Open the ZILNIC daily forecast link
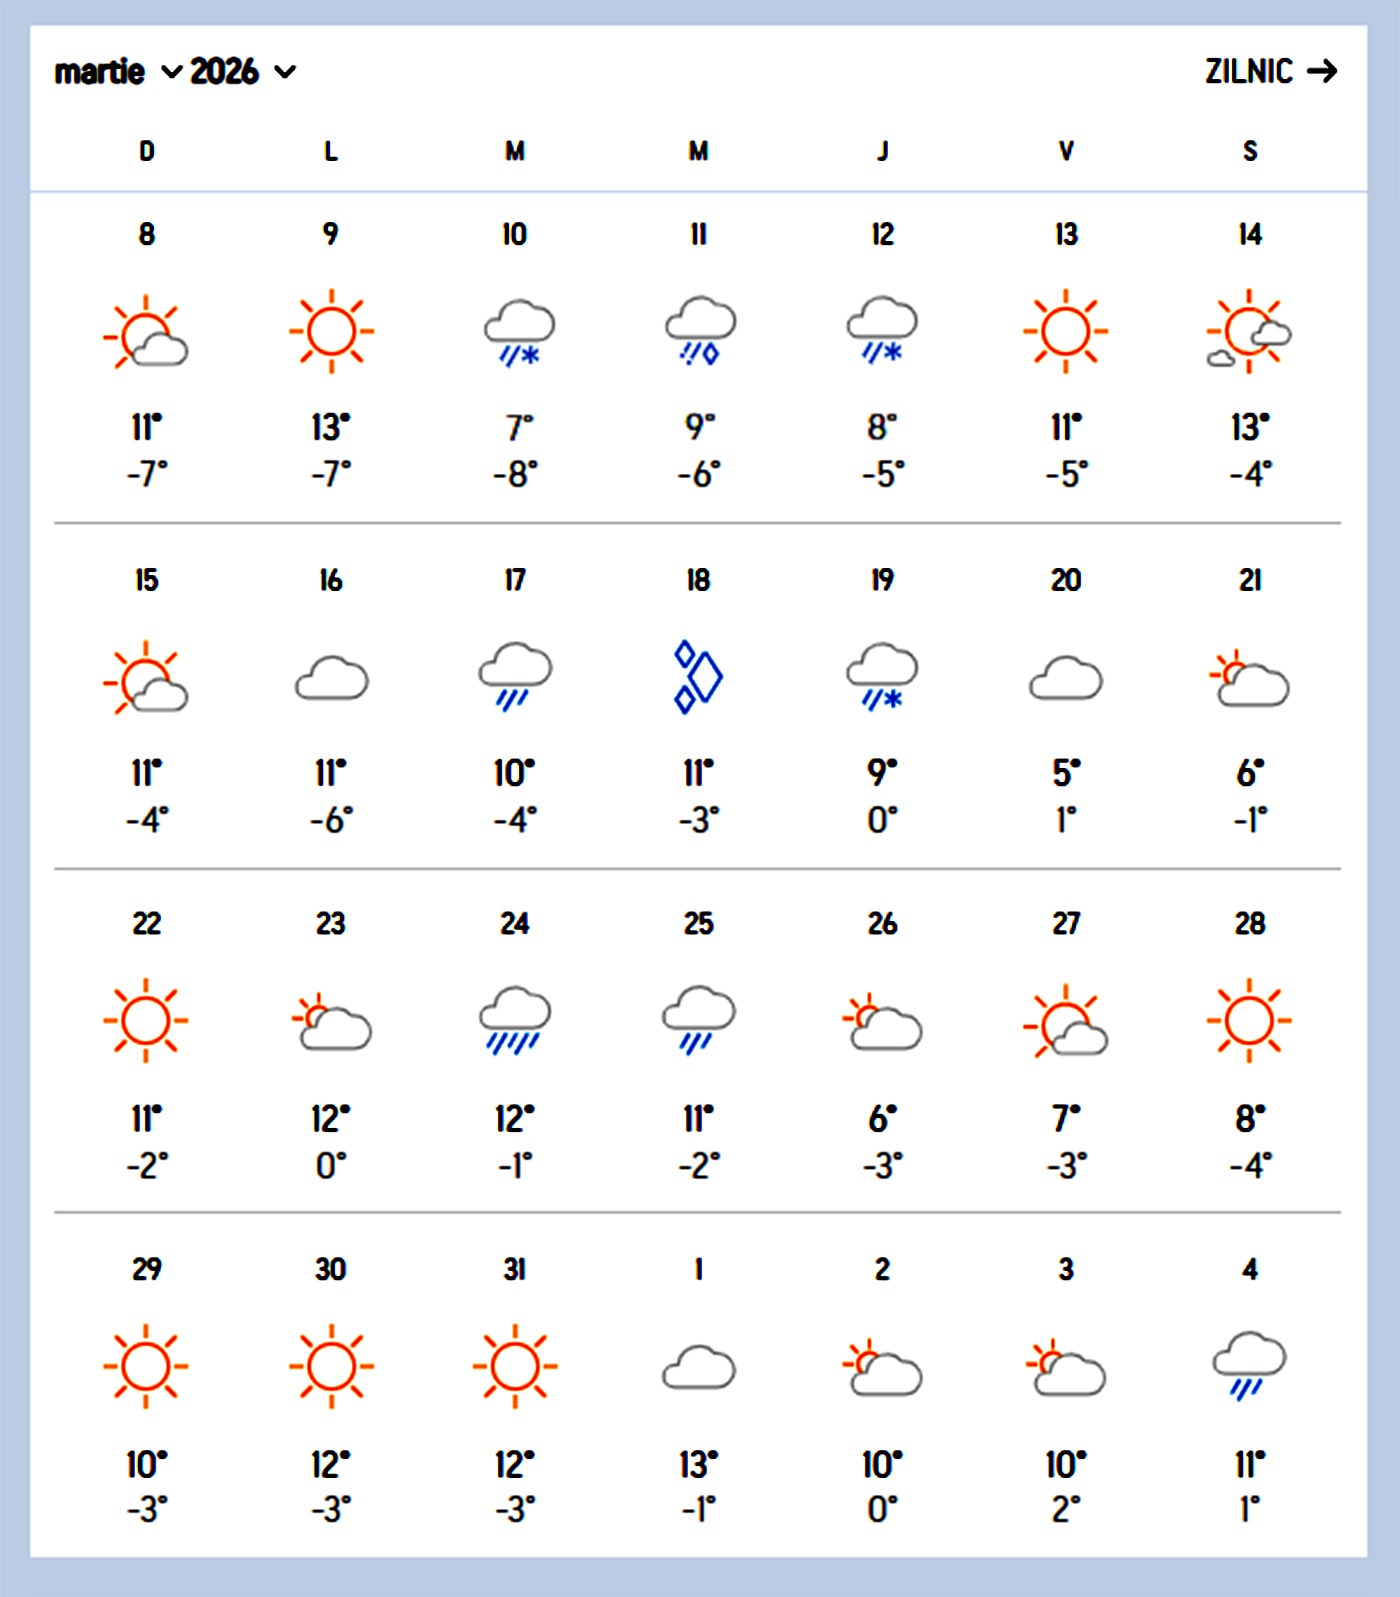 click(1270, 71)
